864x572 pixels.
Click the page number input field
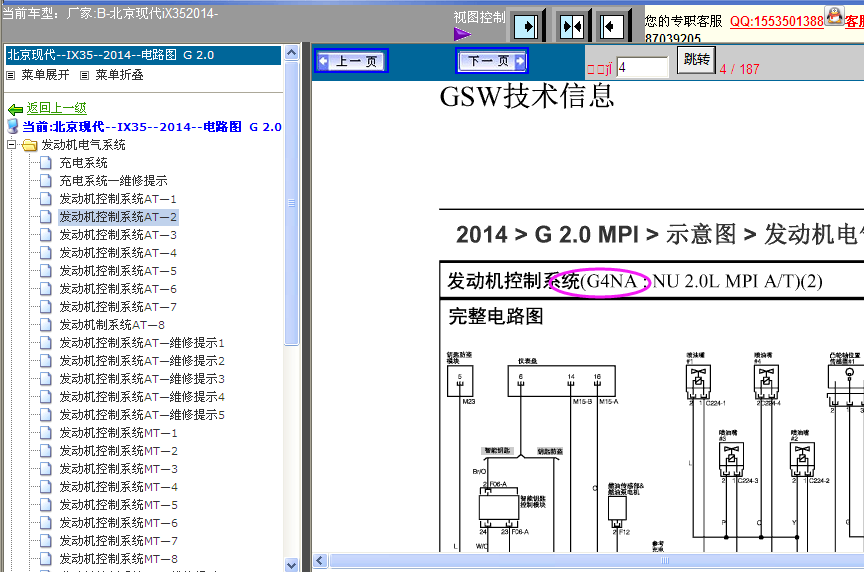pyautogui.click(x=642, y=68)
